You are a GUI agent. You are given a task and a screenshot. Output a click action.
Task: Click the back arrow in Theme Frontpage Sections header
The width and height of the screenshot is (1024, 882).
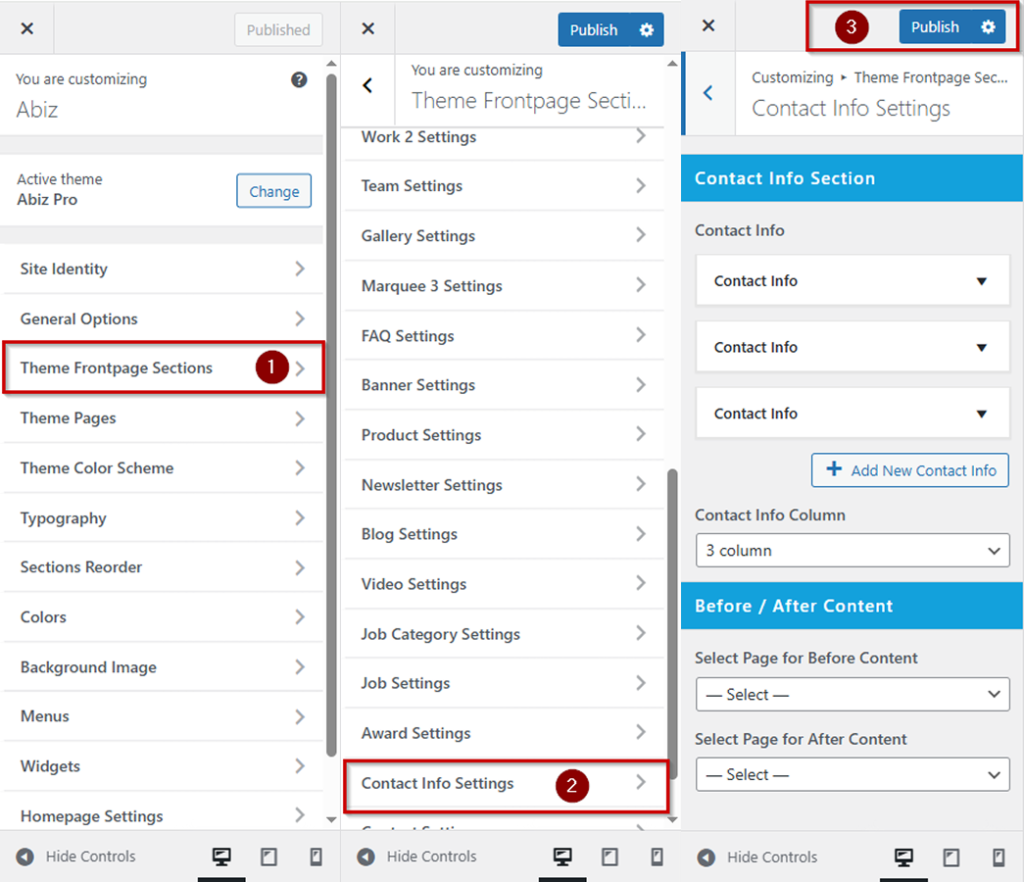click(x=368, y=86)
